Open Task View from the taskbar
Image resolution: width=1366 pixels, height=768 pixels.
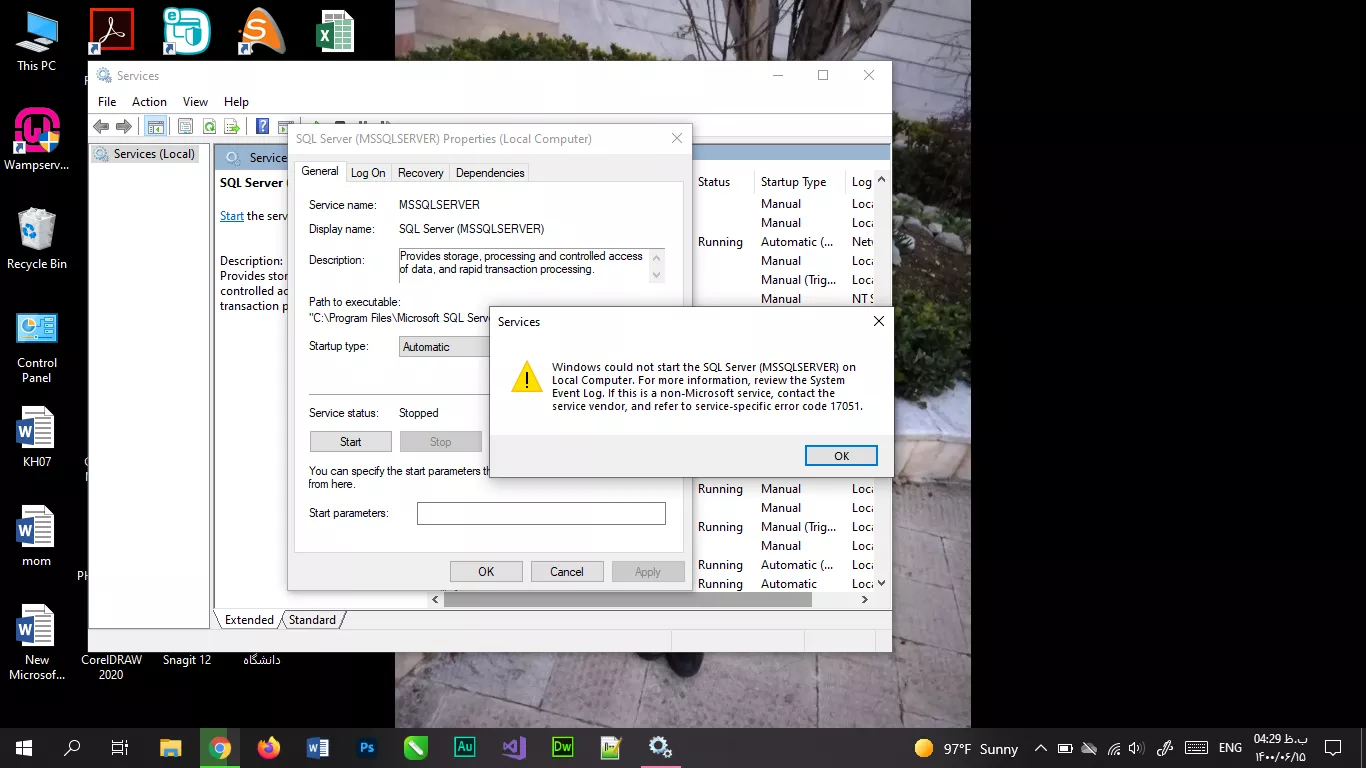coord(120,748)
